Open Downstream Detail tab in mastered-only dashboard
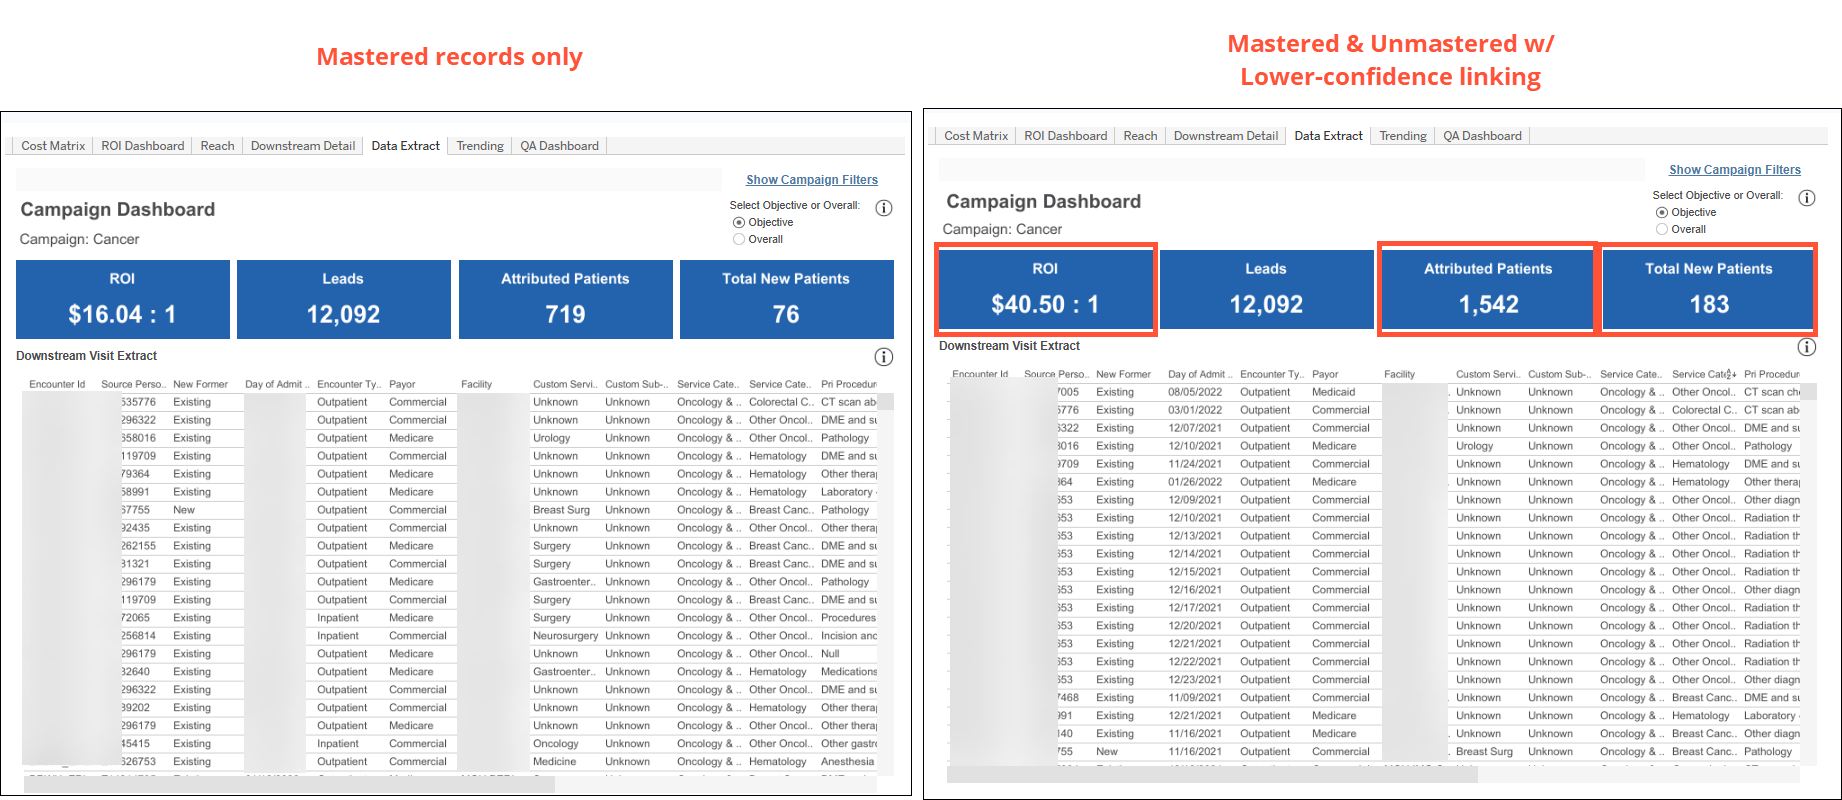Viewport: 1842px width, 800px height. [303, 146]
